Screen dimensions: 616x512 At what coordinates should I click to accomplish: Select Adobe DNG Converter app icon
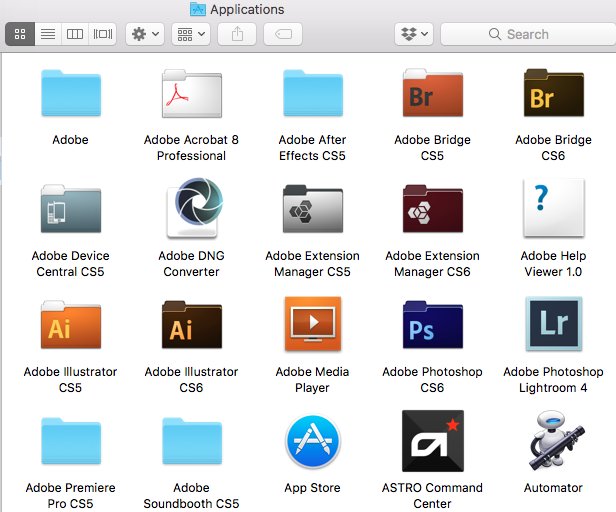coord(194,208)
